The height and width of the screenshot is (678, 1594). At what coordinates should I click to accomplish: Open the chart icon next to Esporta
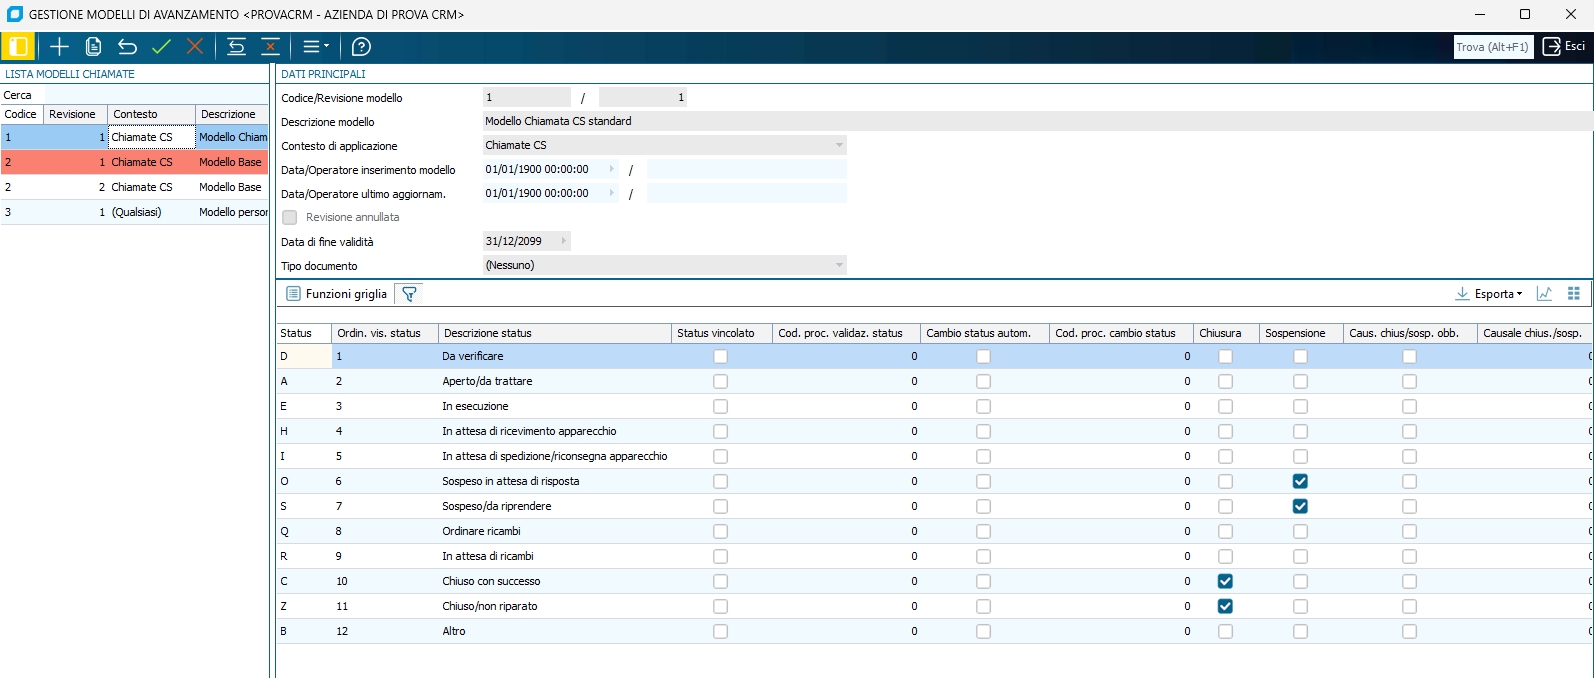1544,294
